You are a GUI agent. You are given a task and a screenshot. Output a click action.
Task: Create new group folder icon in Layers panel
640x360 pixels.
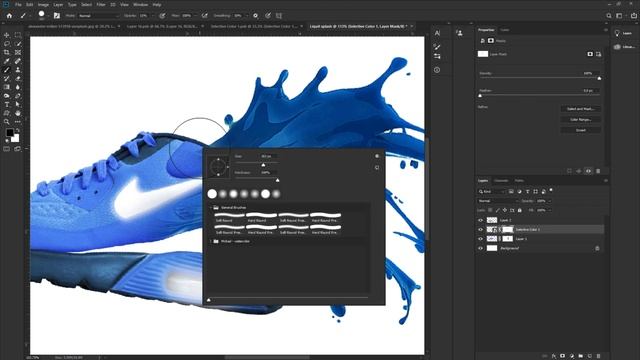(580, 356)
